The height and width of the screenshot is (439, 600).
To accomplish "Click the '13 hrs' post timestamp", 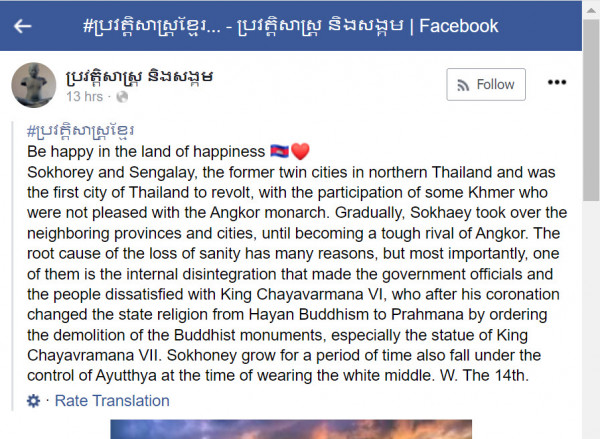I will click(x=86, y=97).
